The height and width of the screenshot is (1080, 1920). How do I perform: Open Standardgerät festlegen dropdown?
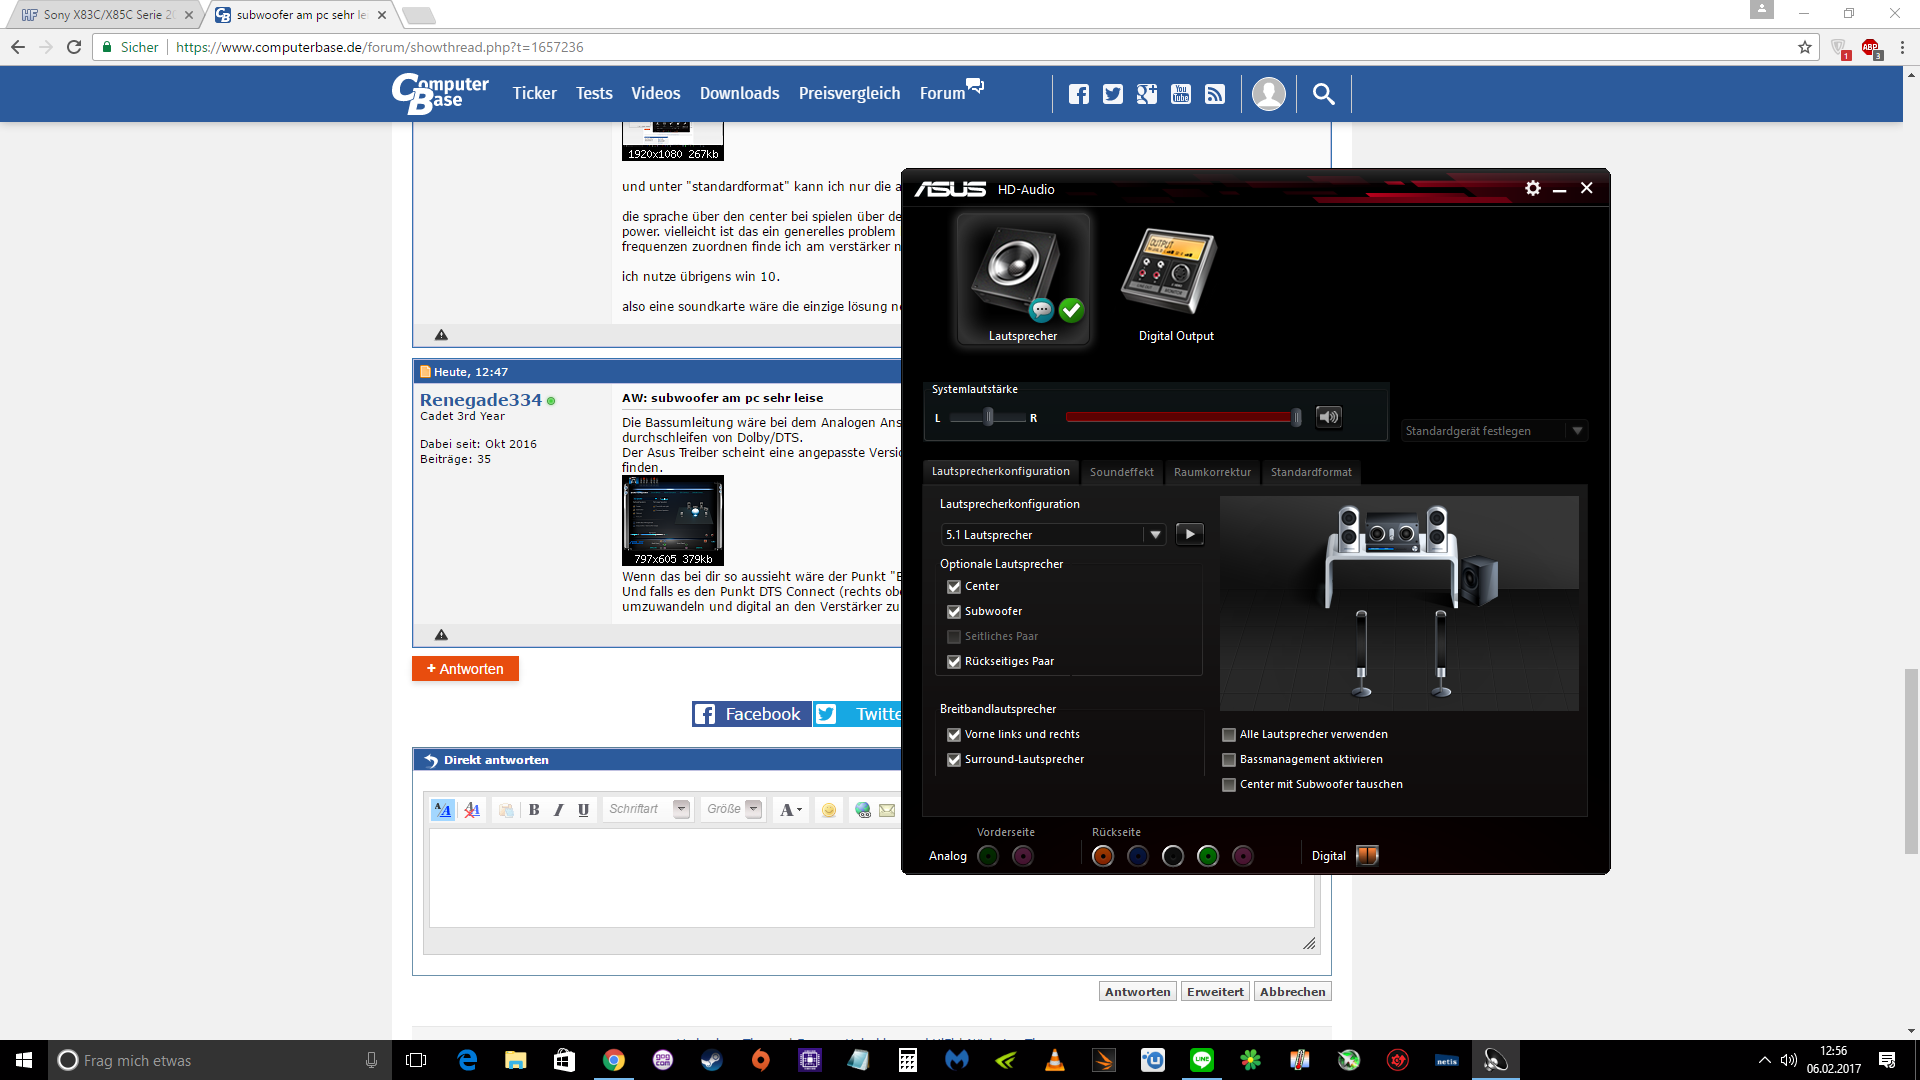(x=1577, y=431)
